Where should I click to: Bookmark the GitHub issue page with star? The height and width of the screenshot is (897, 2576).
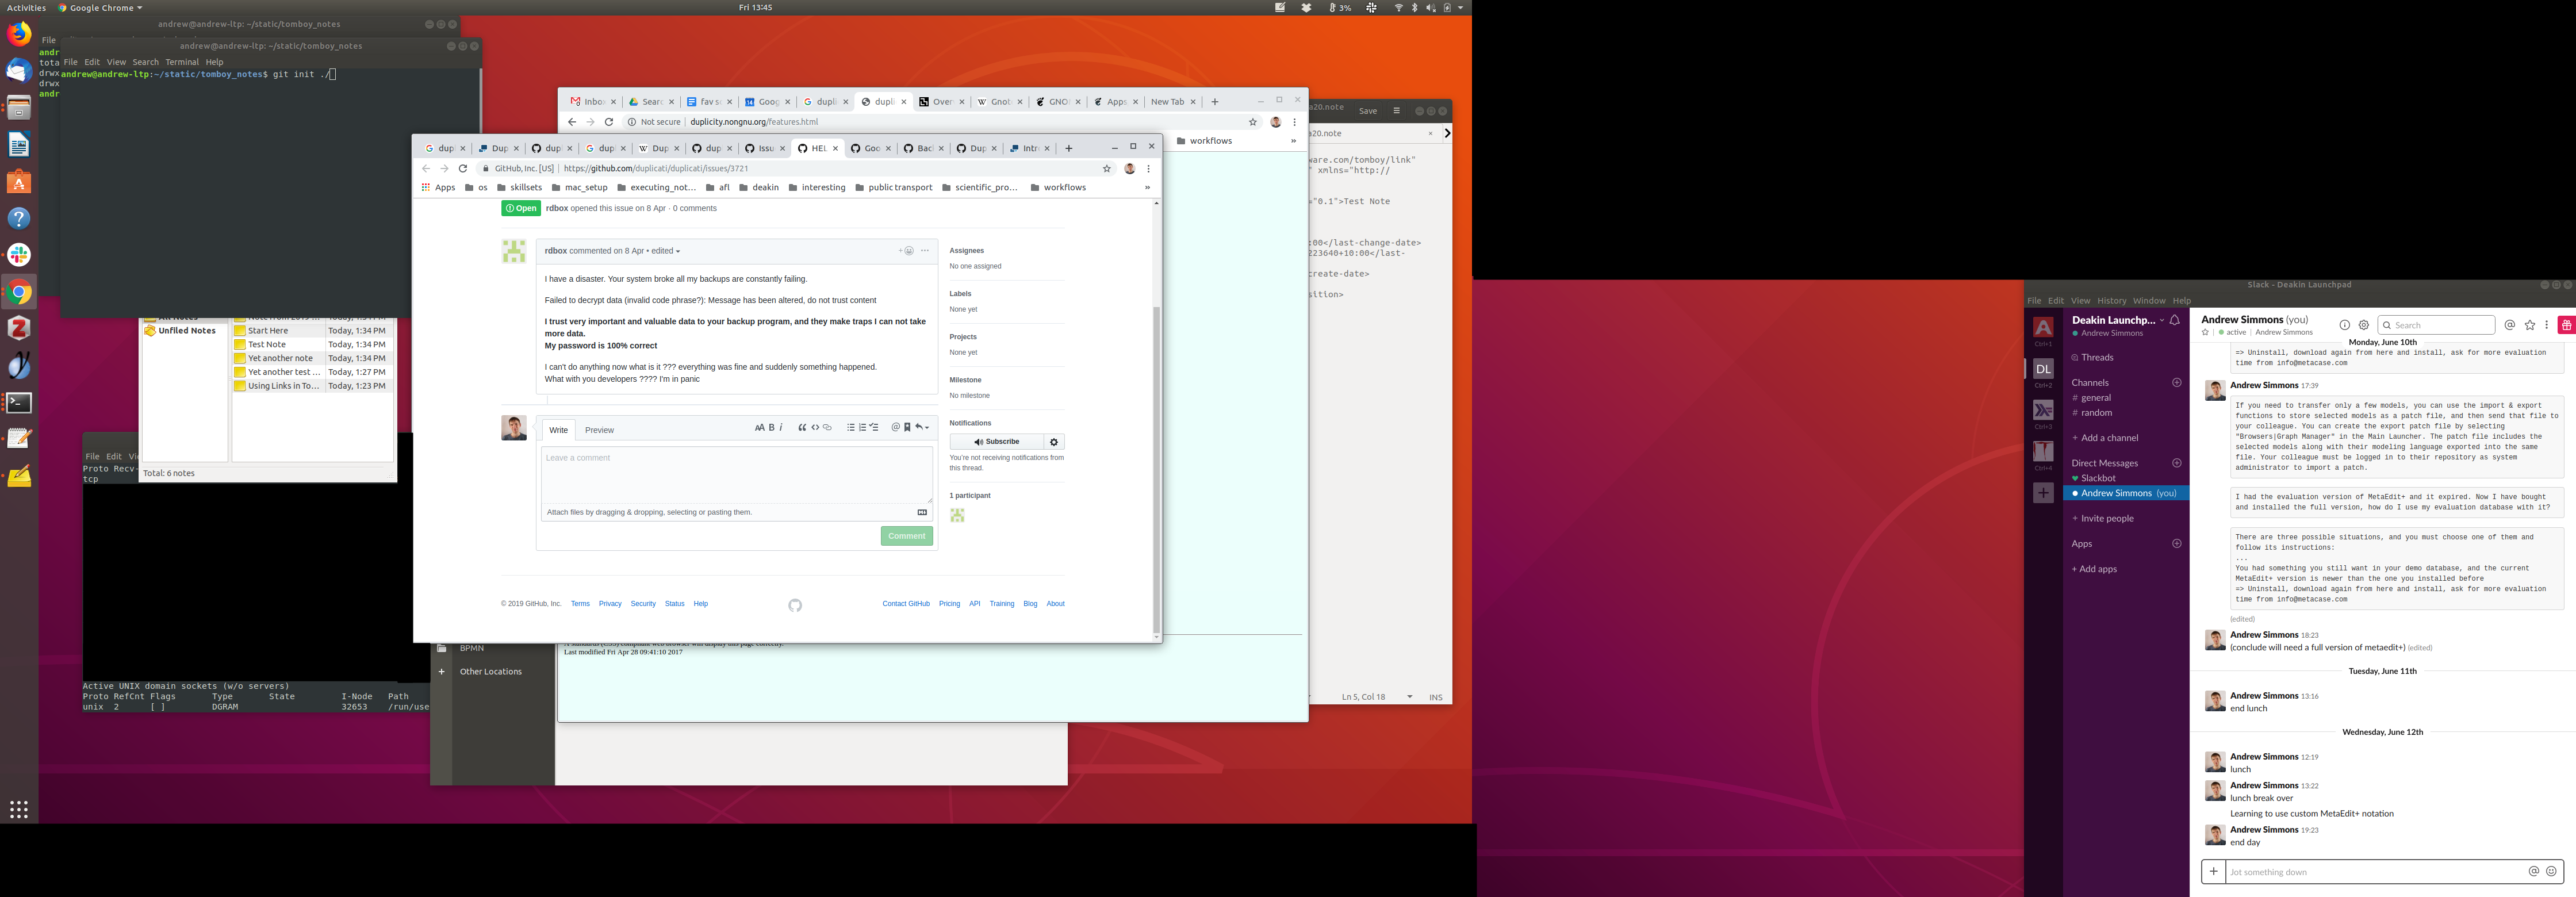tap(1107, 169)
